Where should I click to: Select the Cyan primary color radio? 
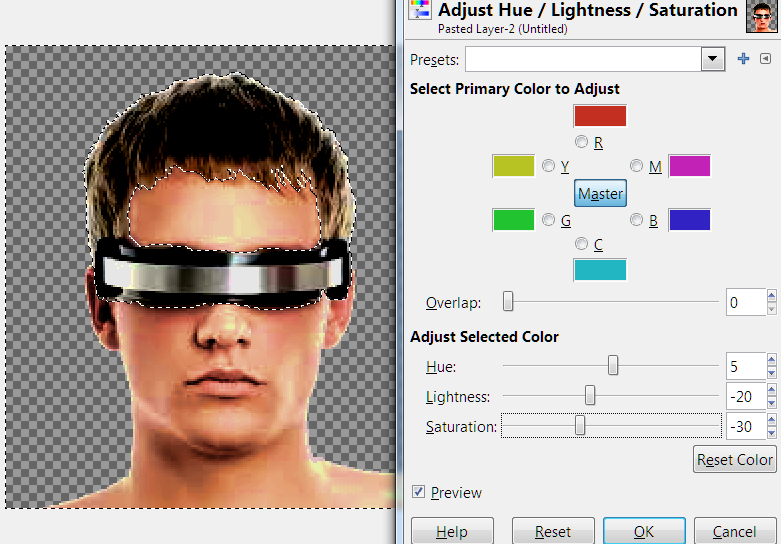pyautogui.click(x=582, y=243)
